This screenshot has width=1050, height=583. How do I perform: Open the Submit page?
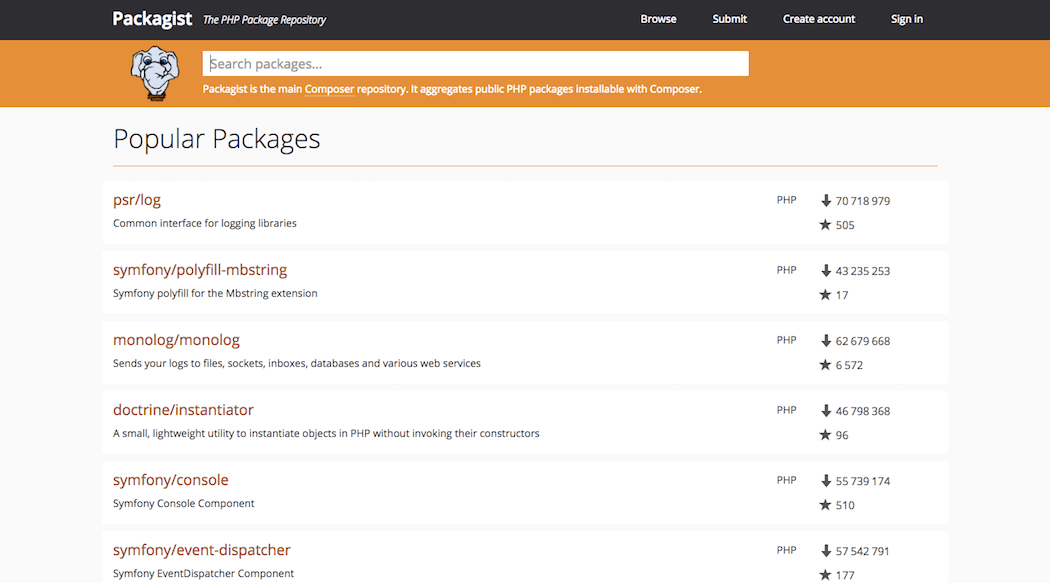(729, 19)
